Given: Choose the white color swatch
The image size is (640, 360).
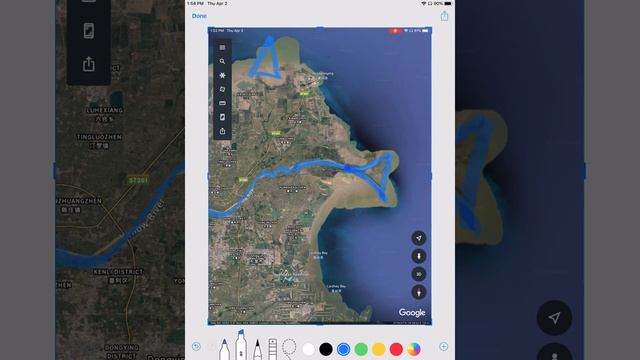Looking at the screenshot, I should coord(309,349).
